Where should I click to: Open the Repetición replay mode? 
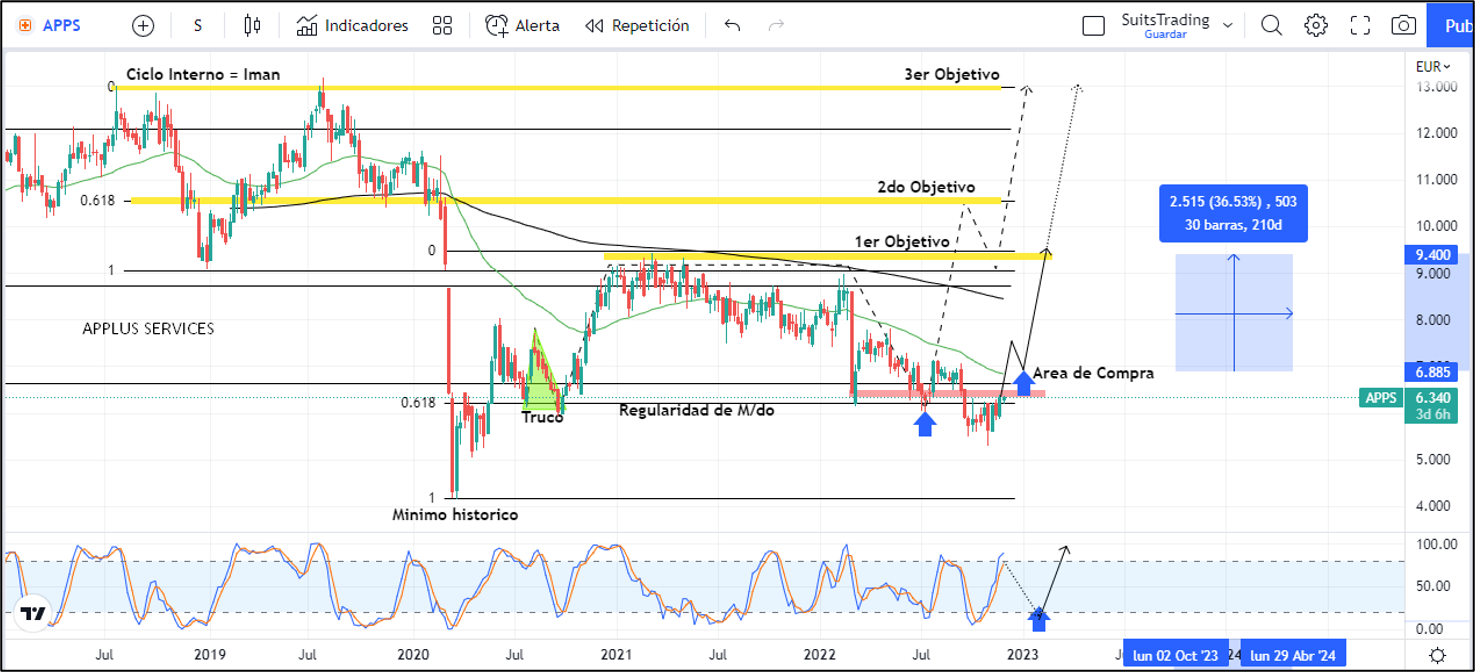point(637,26)
